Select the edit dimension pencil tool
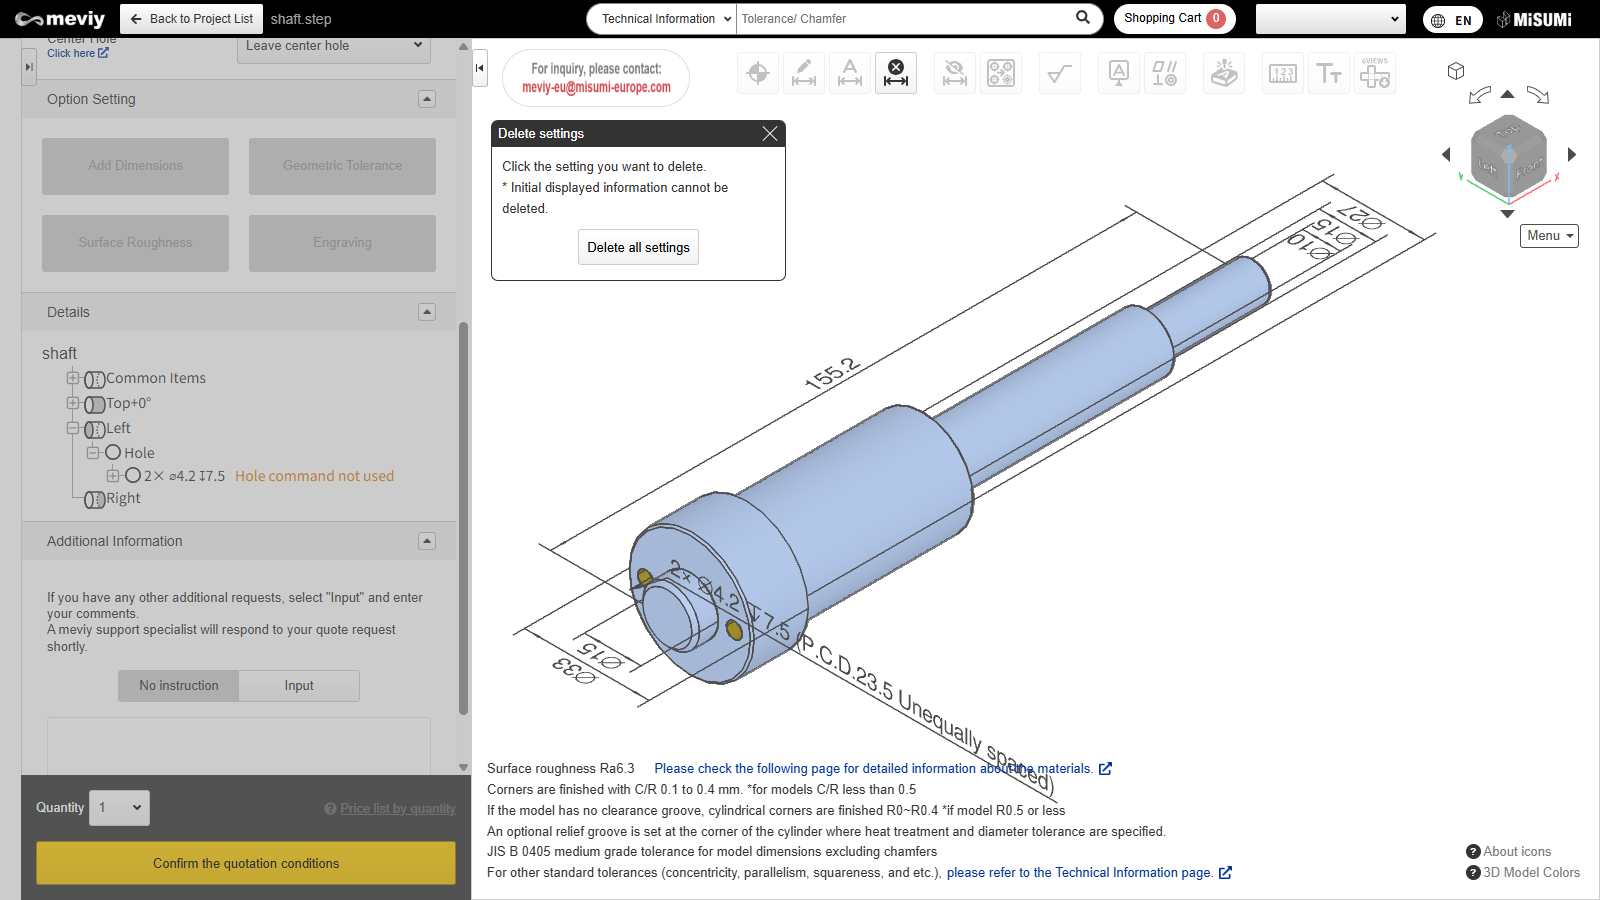This screenshot has height=900, width=1600. coord(804,73)
